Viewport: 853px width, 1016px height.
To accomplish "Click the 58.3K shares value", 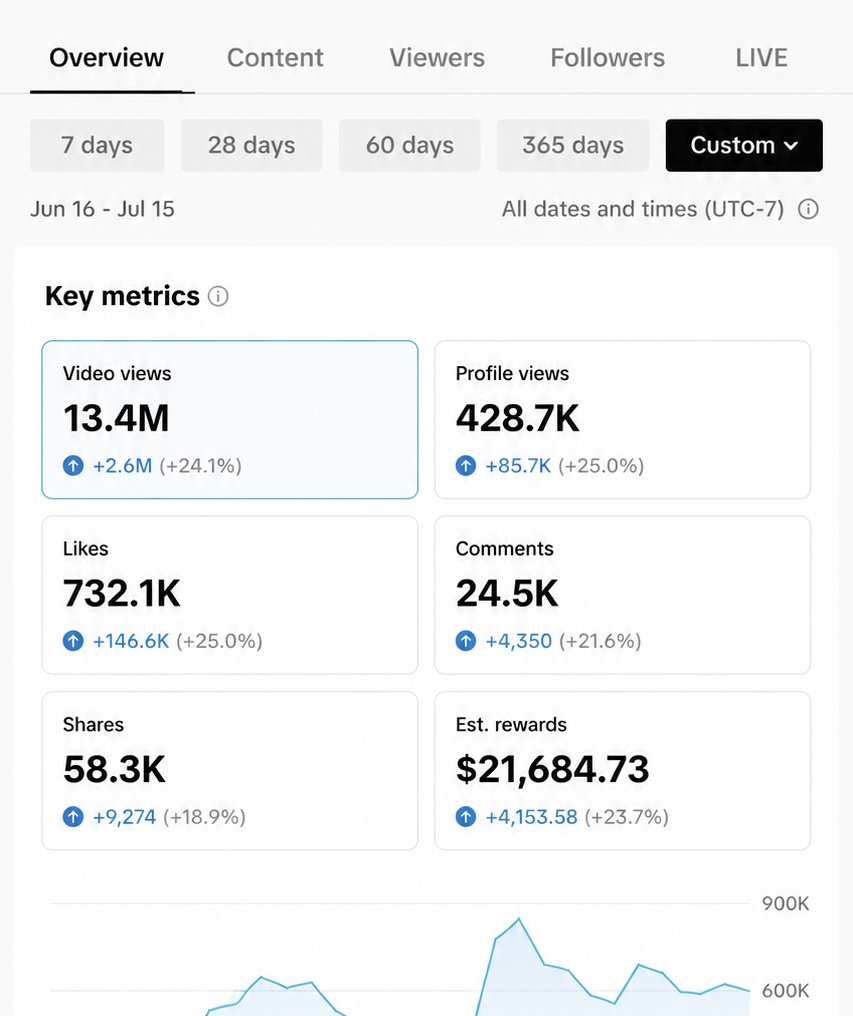I will [x=114, y=769].
